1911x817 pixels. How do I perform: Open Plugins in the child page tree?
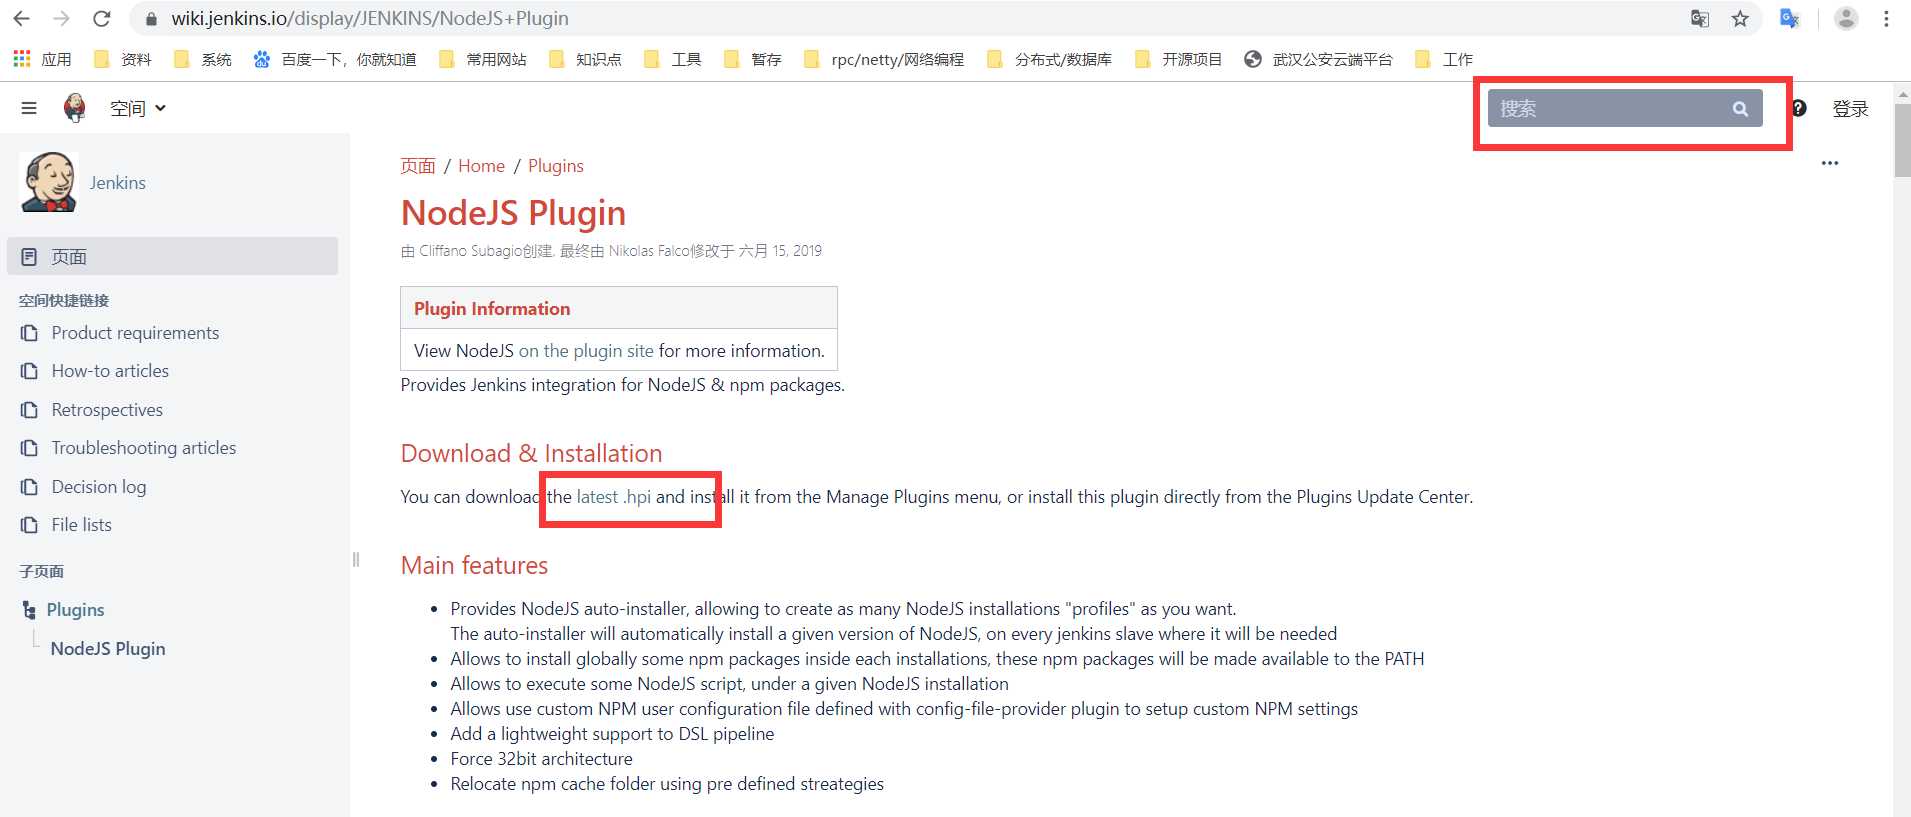point(75,610)
